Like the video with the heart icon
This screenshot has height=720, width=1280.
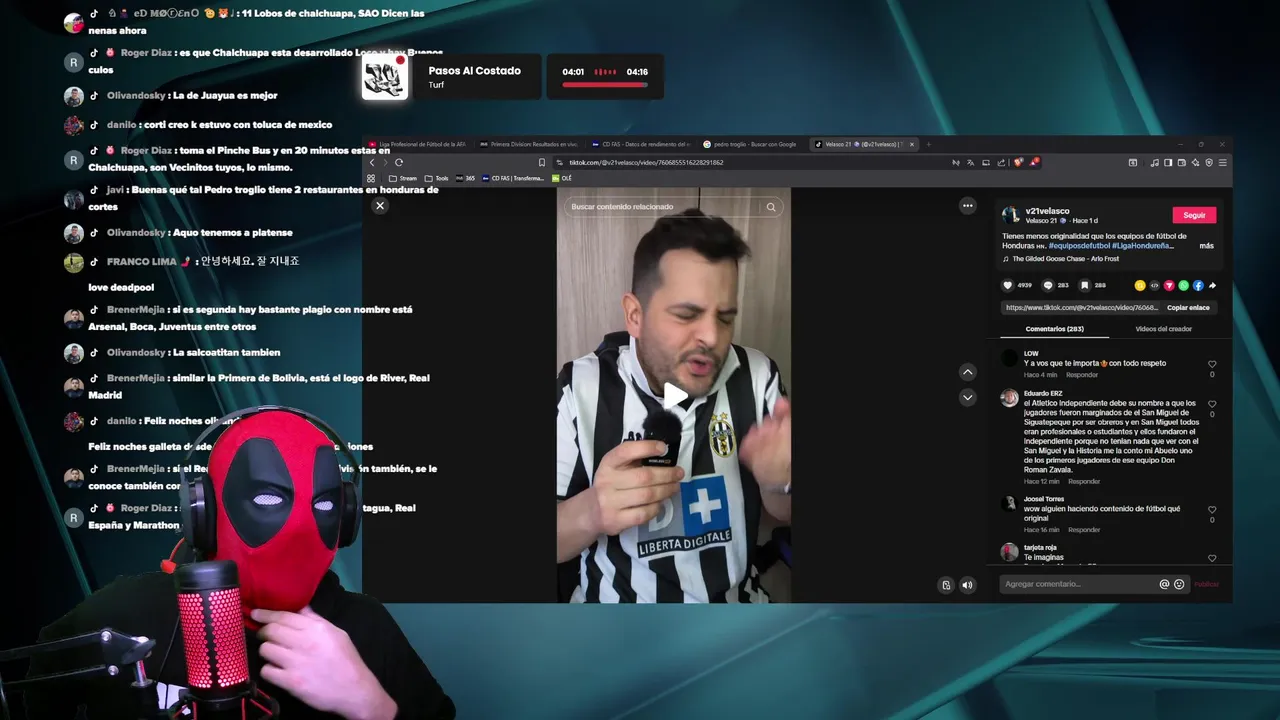(1008, 285)
